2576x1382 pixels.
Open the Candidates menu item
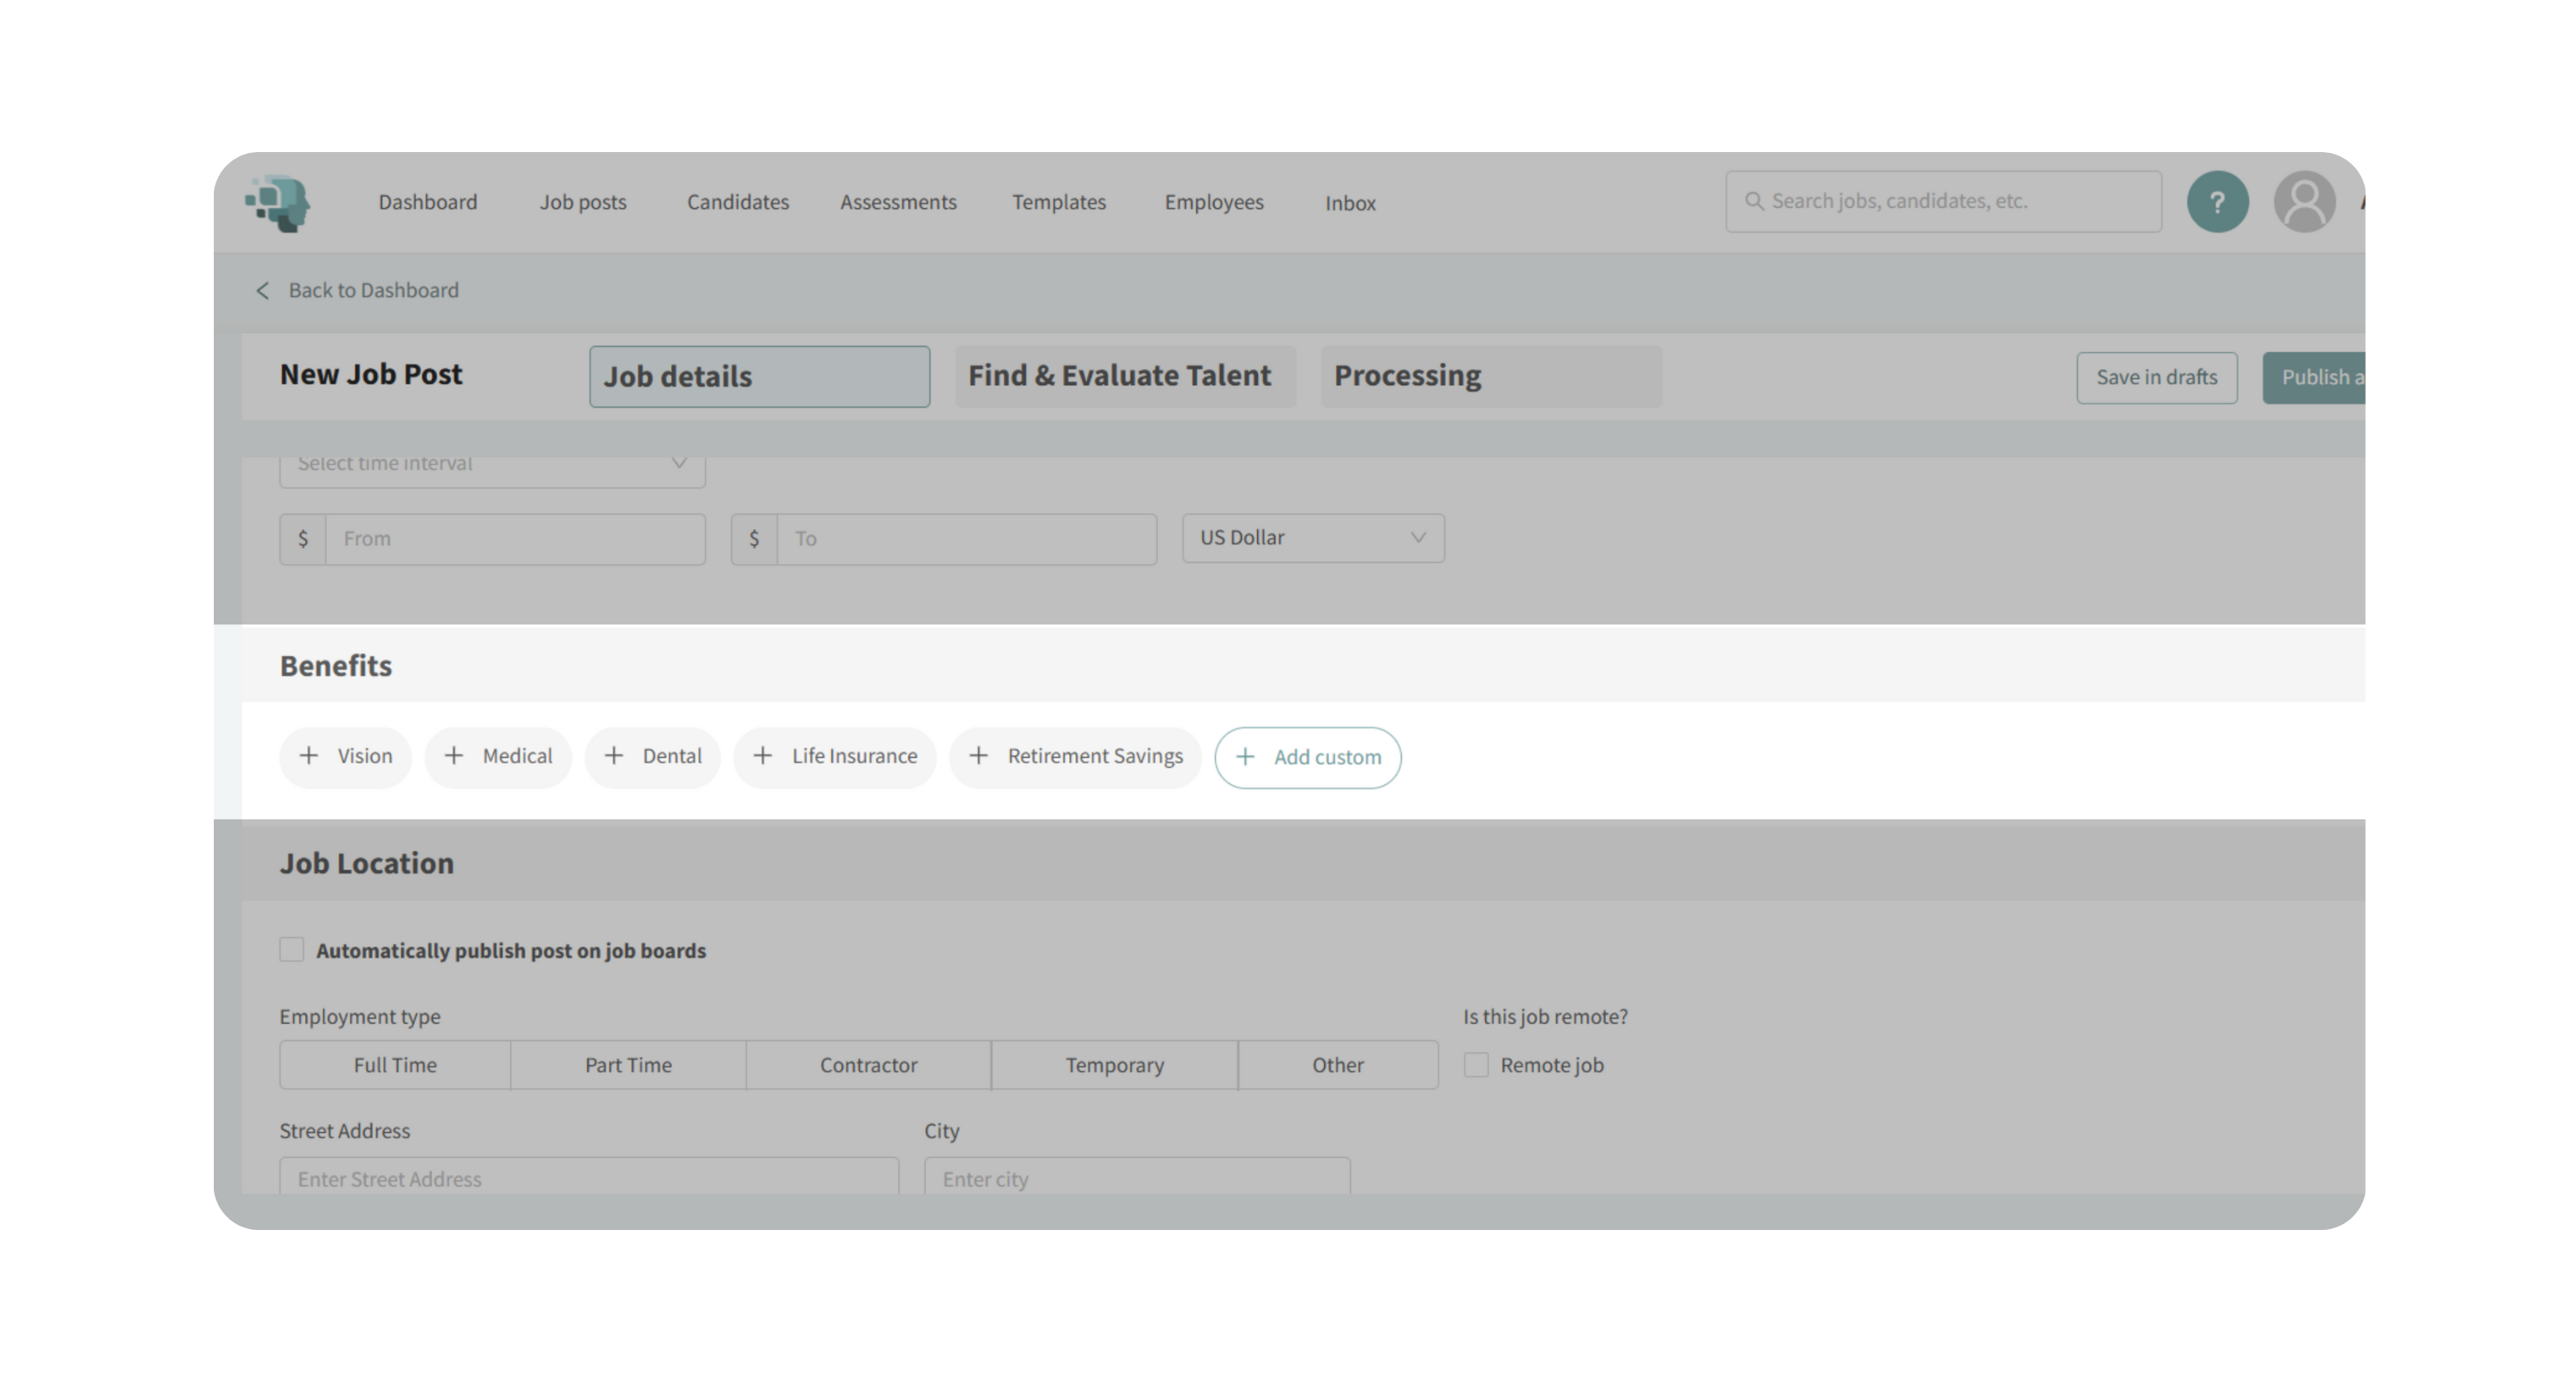coord(737,203)
